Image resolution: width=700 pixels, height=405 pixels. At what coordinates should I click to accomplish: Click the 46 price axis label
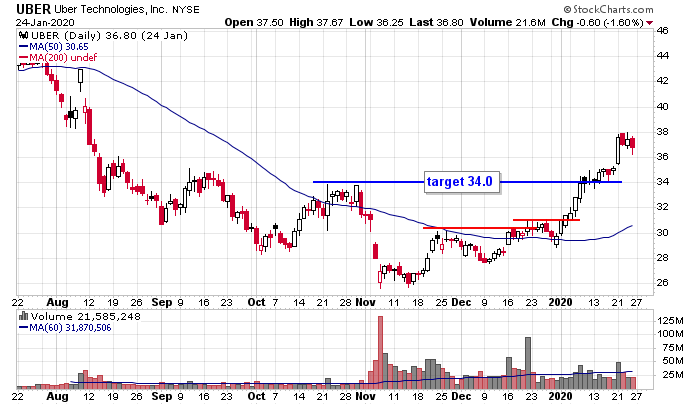point(662,31)
